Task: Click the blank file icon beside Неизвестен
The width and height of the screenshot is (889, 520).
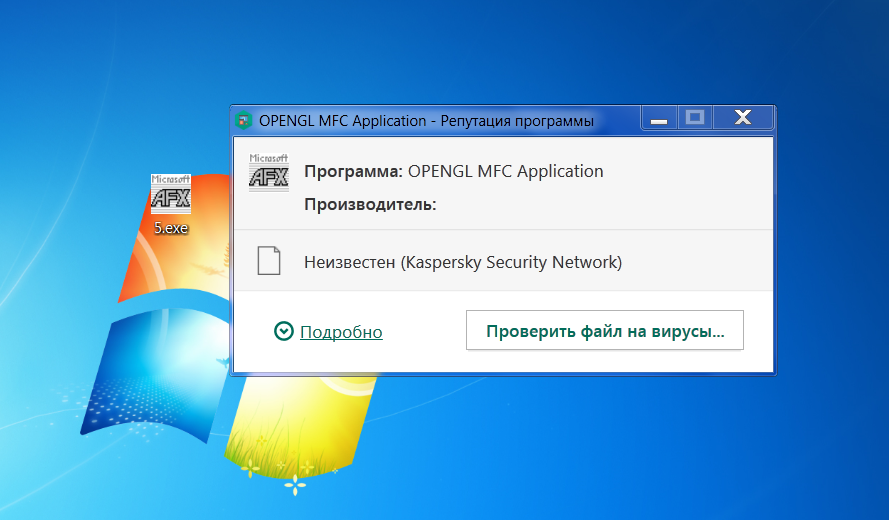Action: [268, 261]
